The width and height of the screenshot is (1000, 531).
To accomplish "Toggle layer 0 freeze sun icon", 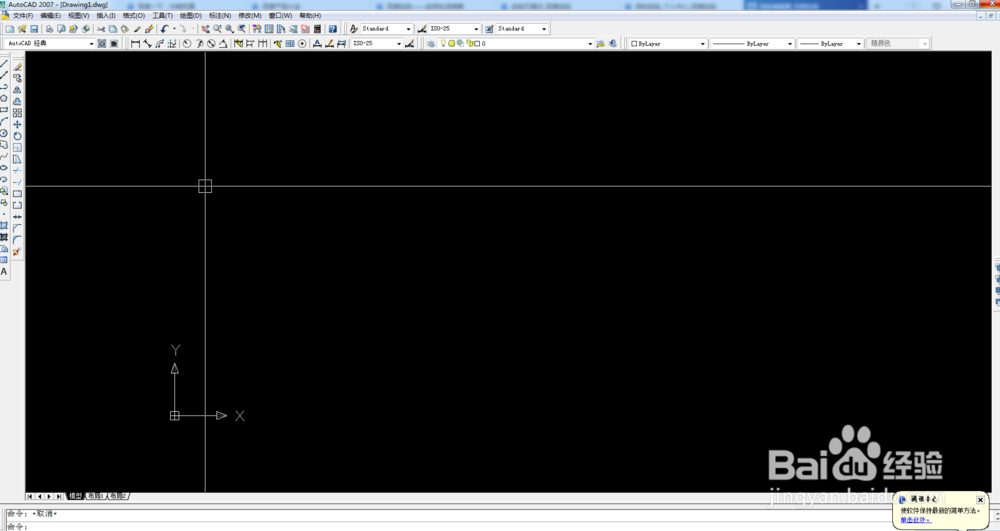I will 452,43.
